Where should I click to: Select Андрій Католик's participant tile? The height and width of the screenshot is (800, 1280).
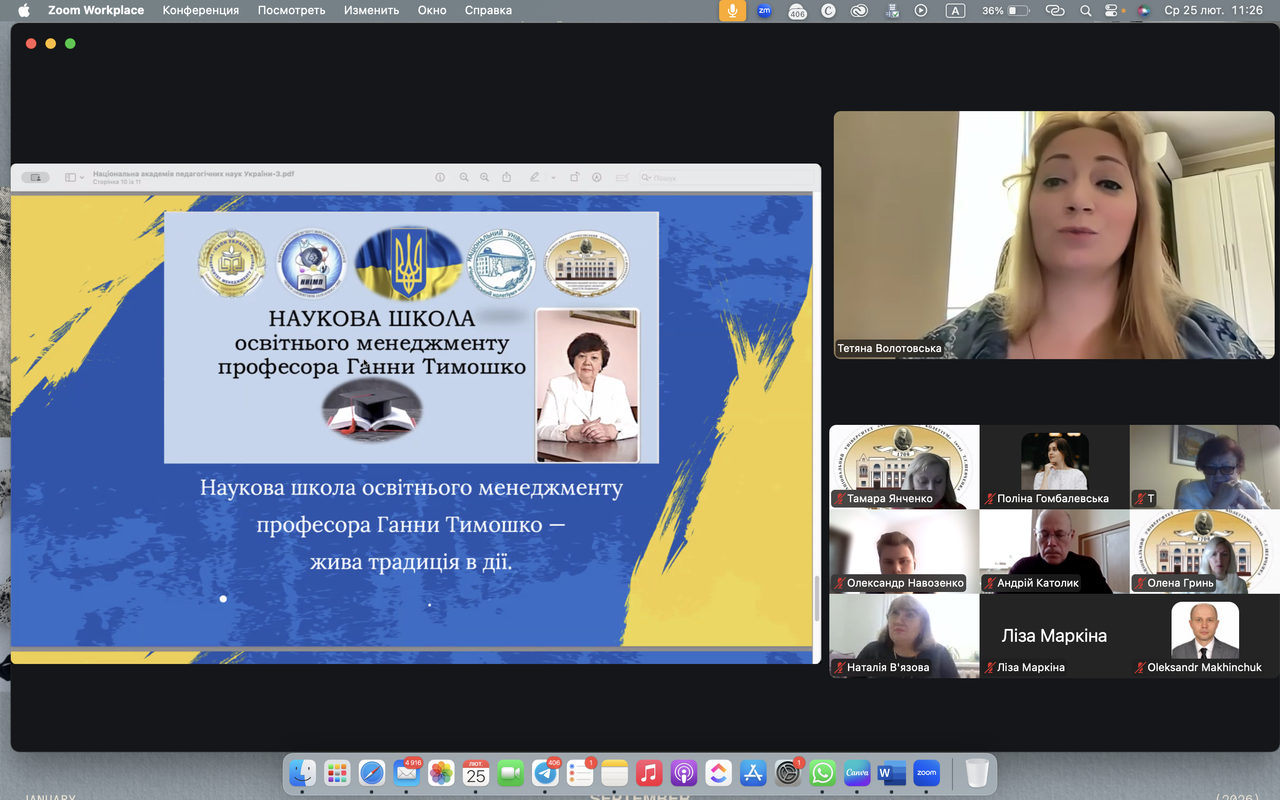(1054, 551)
